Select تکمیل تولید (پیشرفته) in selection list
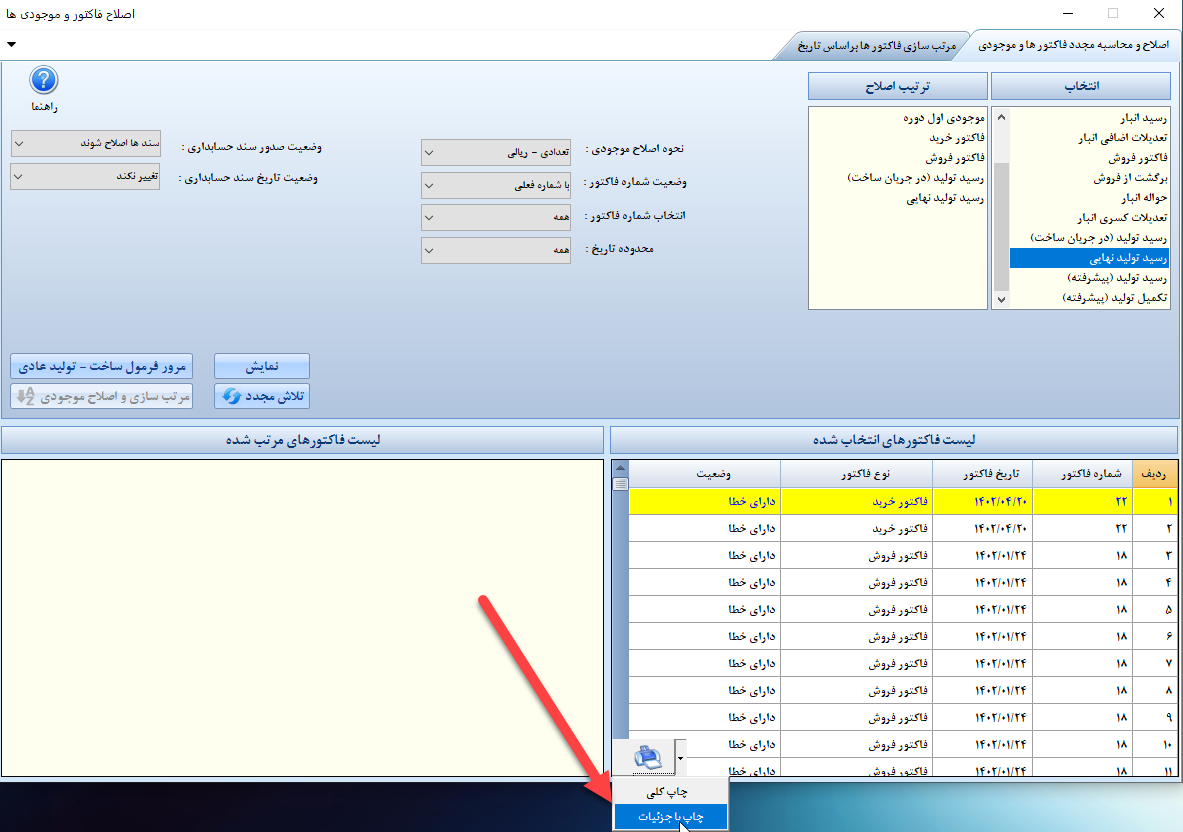 pos(1089,298)
